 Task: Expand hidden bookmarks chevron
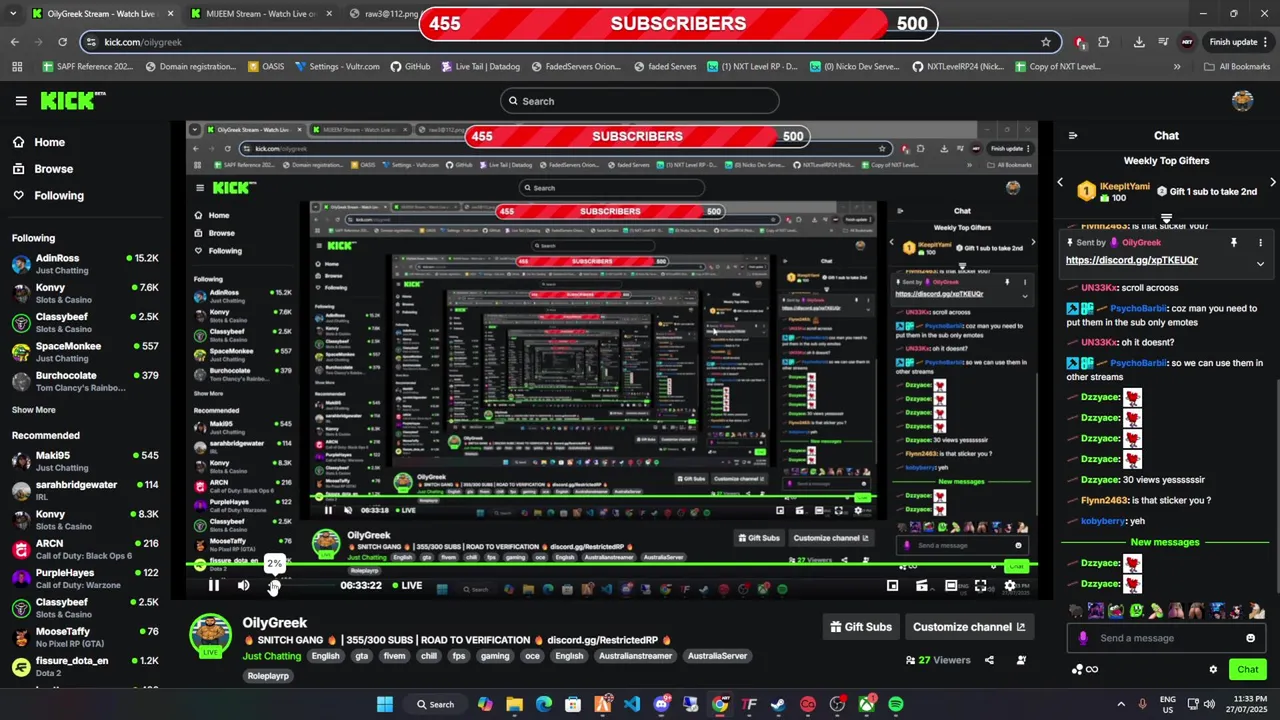1177,67
